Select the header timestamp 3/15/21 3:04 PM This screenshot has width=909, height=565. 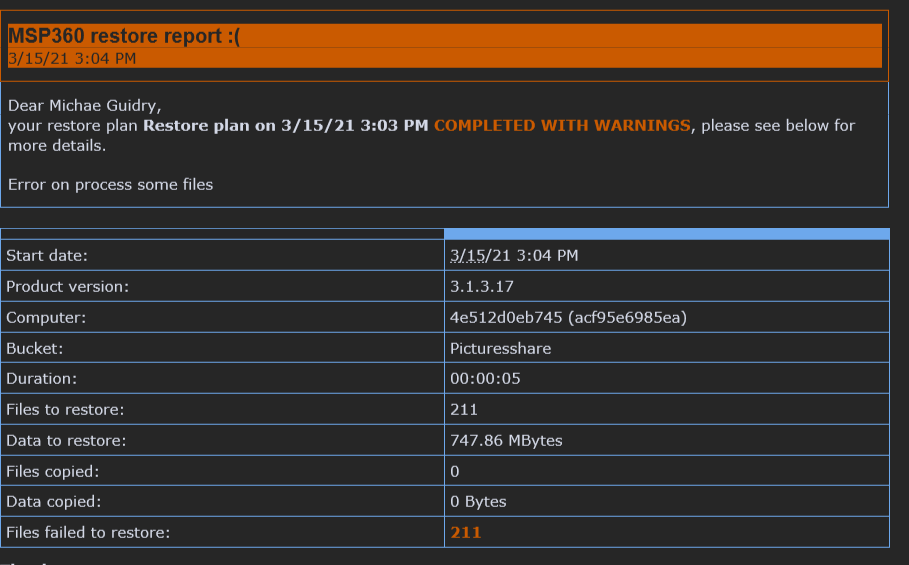(x=72, y=59)
